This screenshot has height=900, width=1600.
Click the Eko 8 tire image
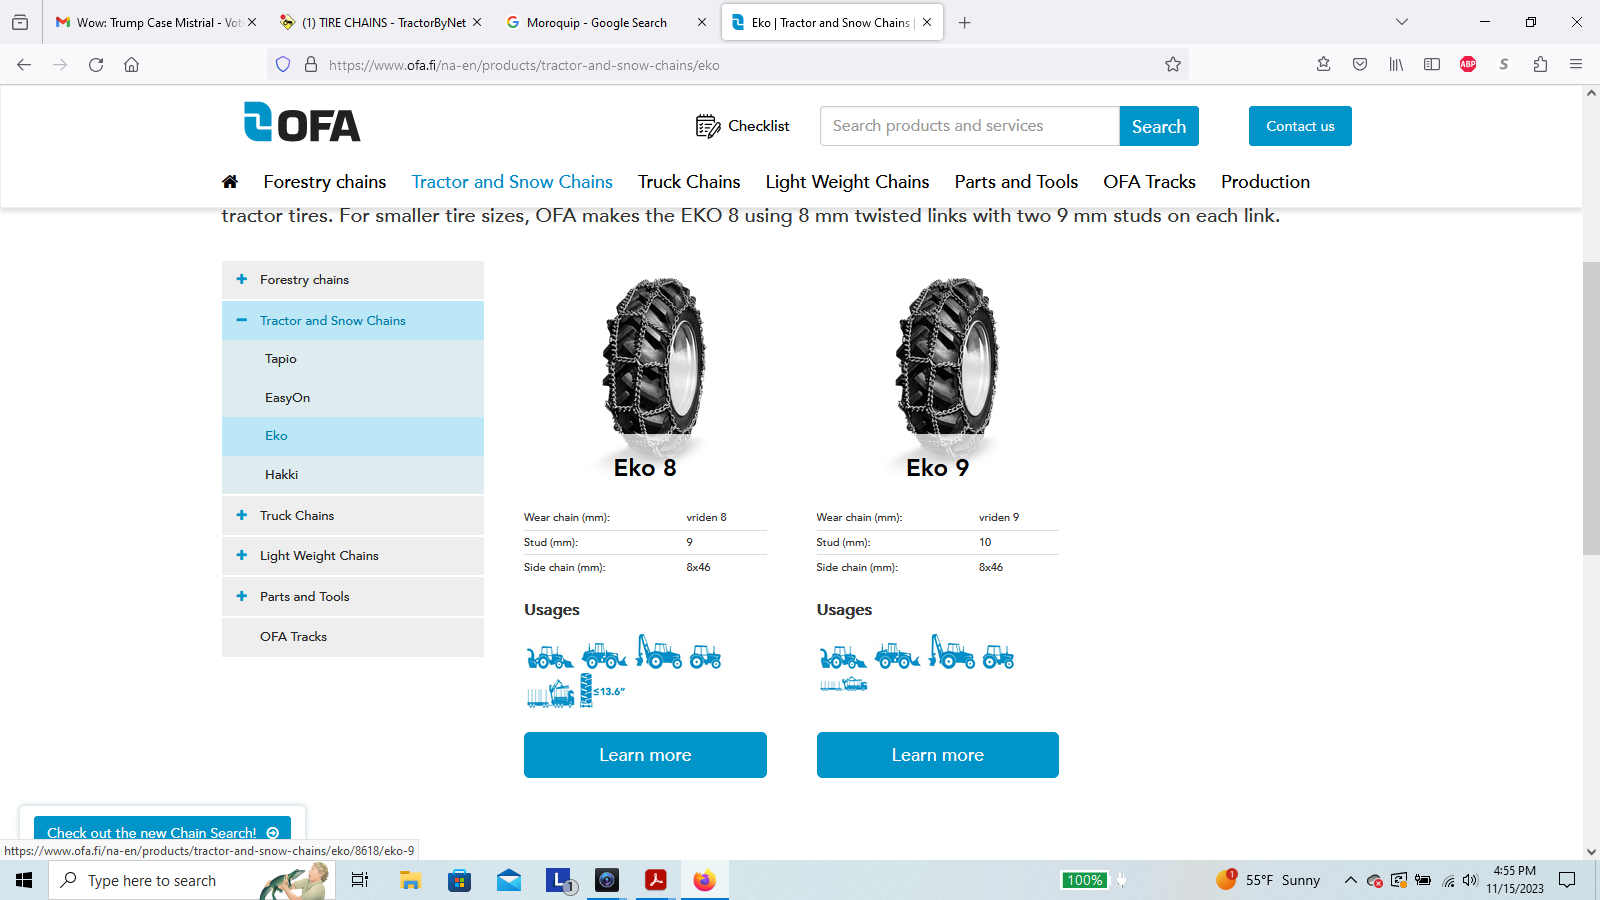point(654,367)
